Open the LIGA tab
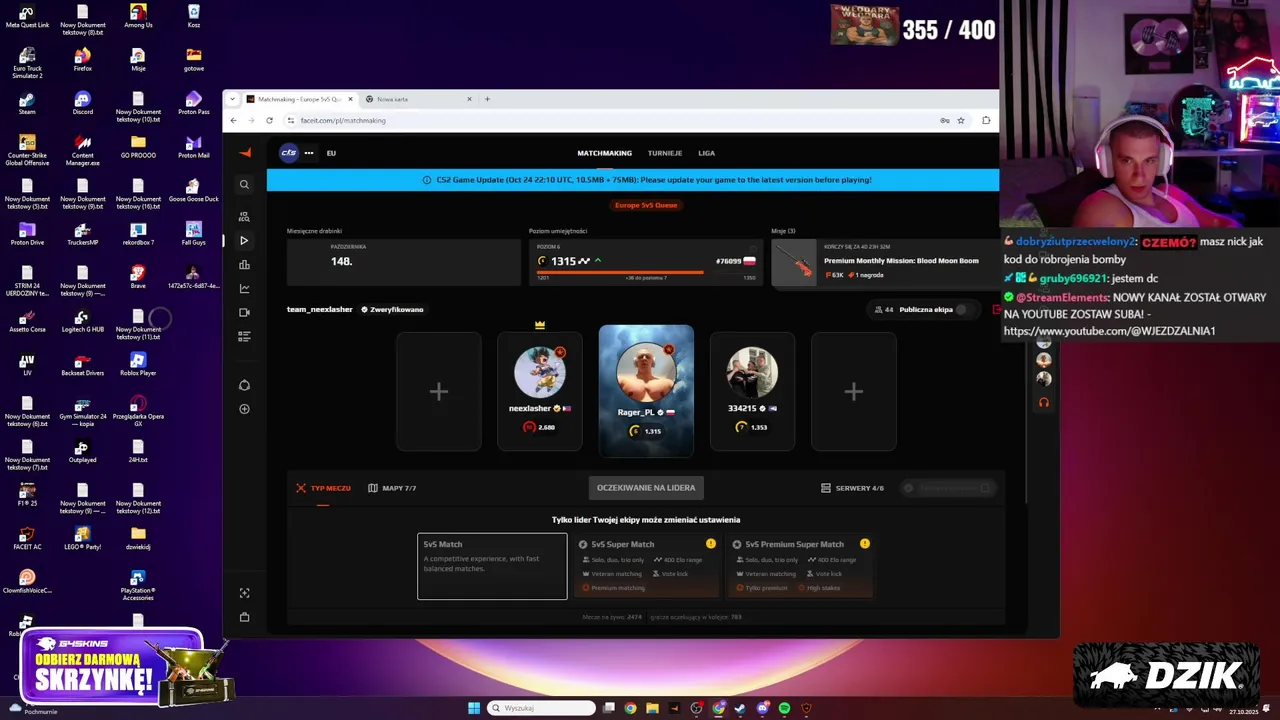Image resolution: width=1280 pixels, height=720 pixels. pos(706,153)
